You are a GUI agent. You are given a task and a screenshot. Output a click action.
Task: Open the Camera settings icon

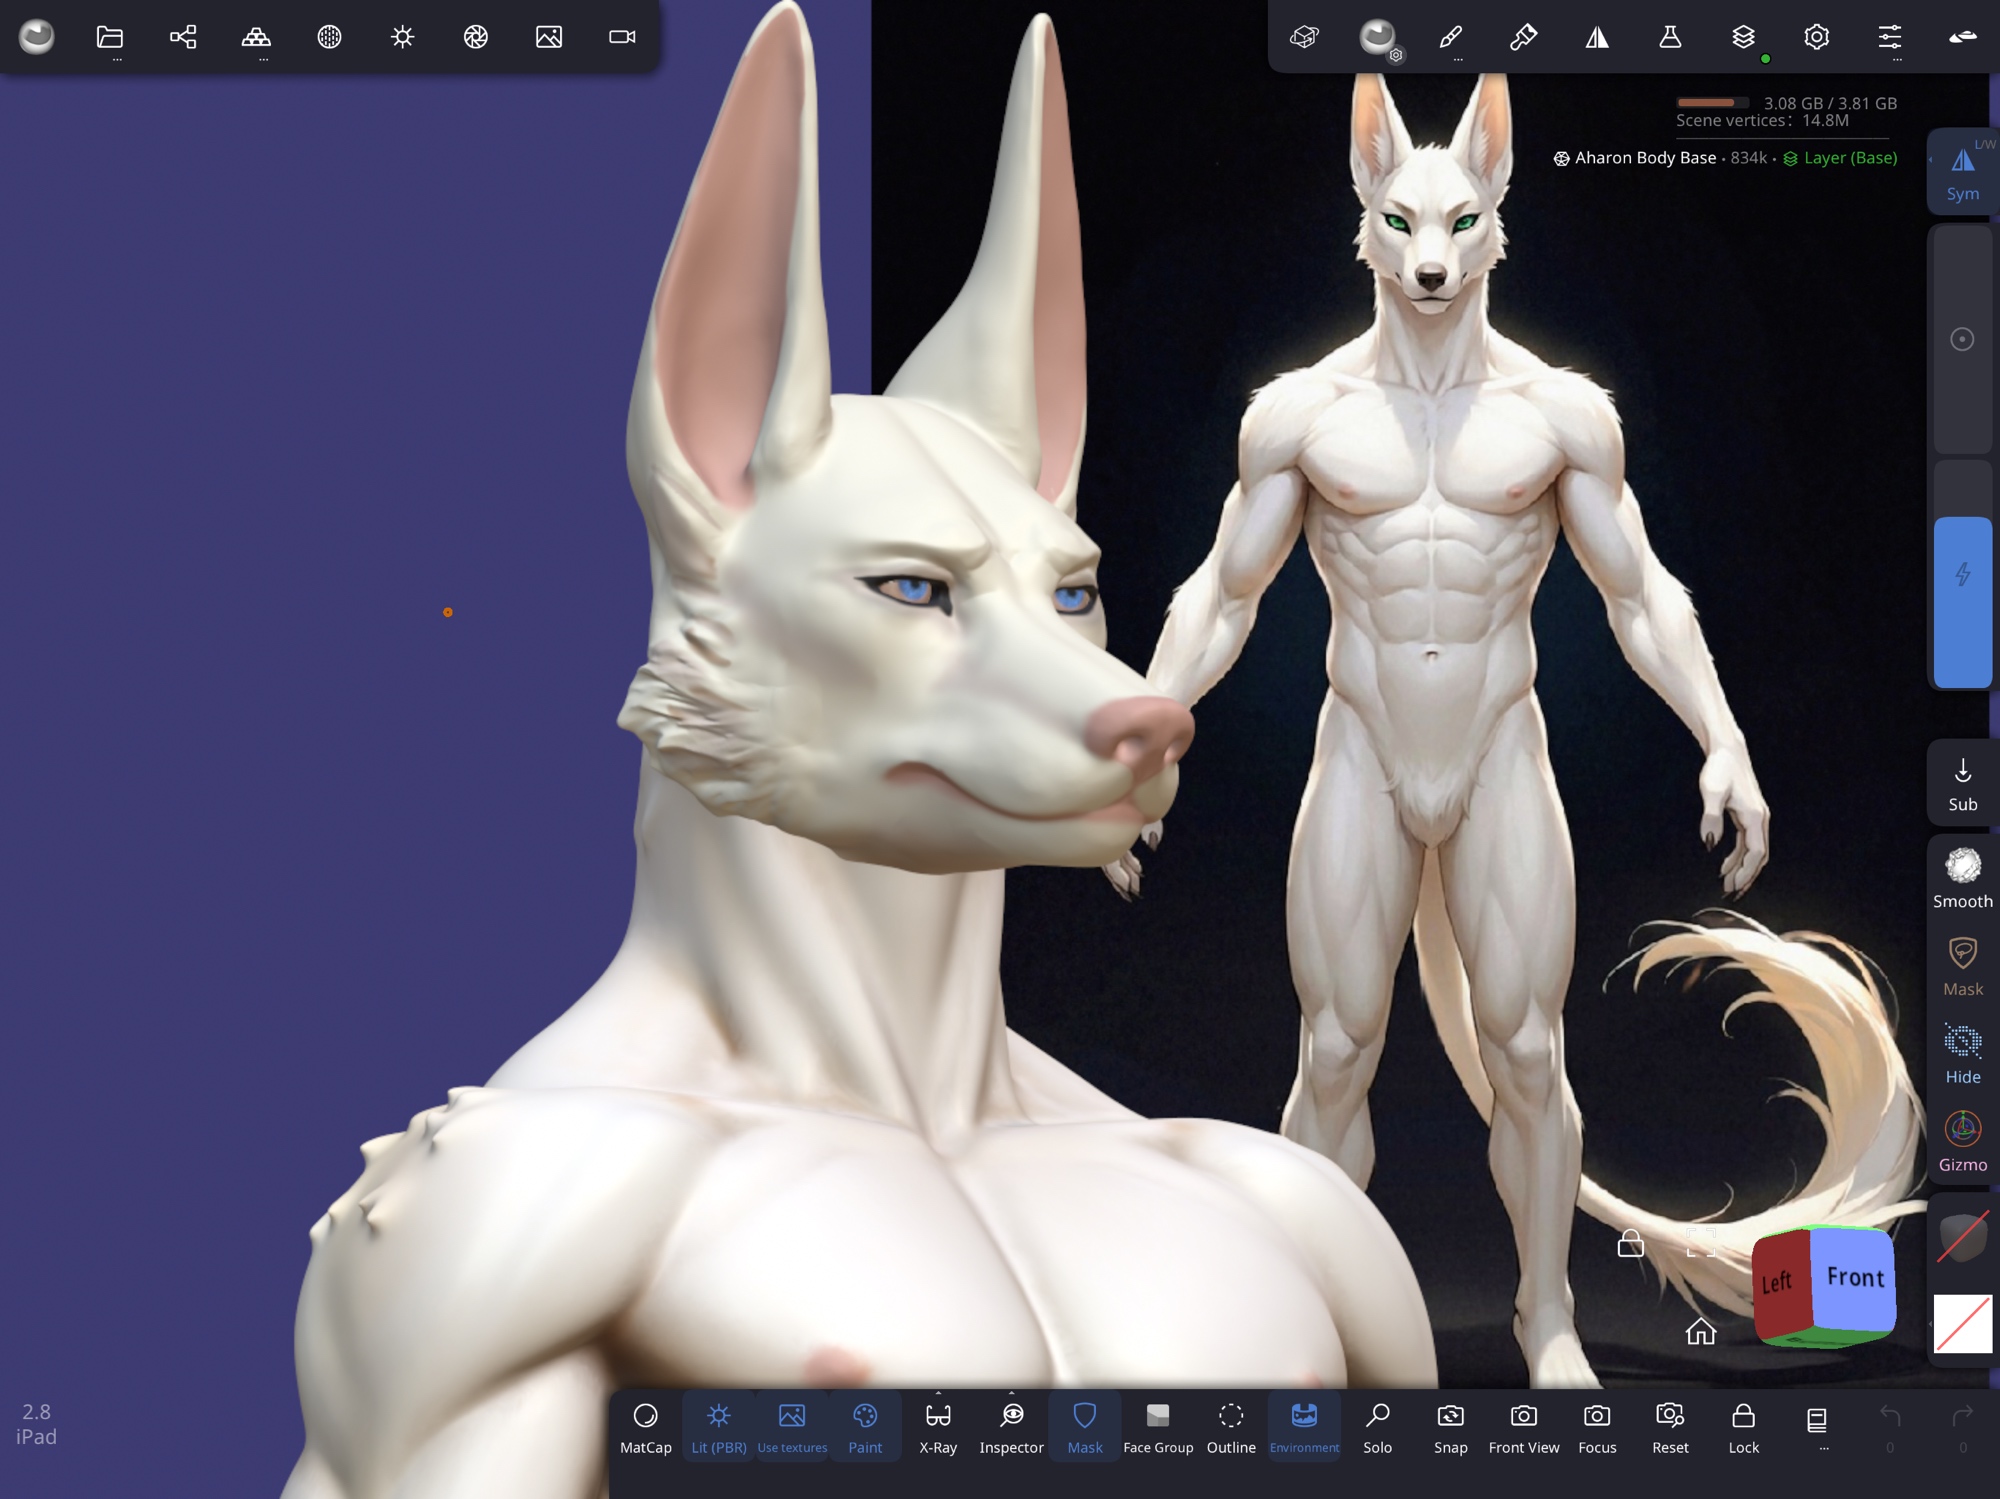[622, 38]
